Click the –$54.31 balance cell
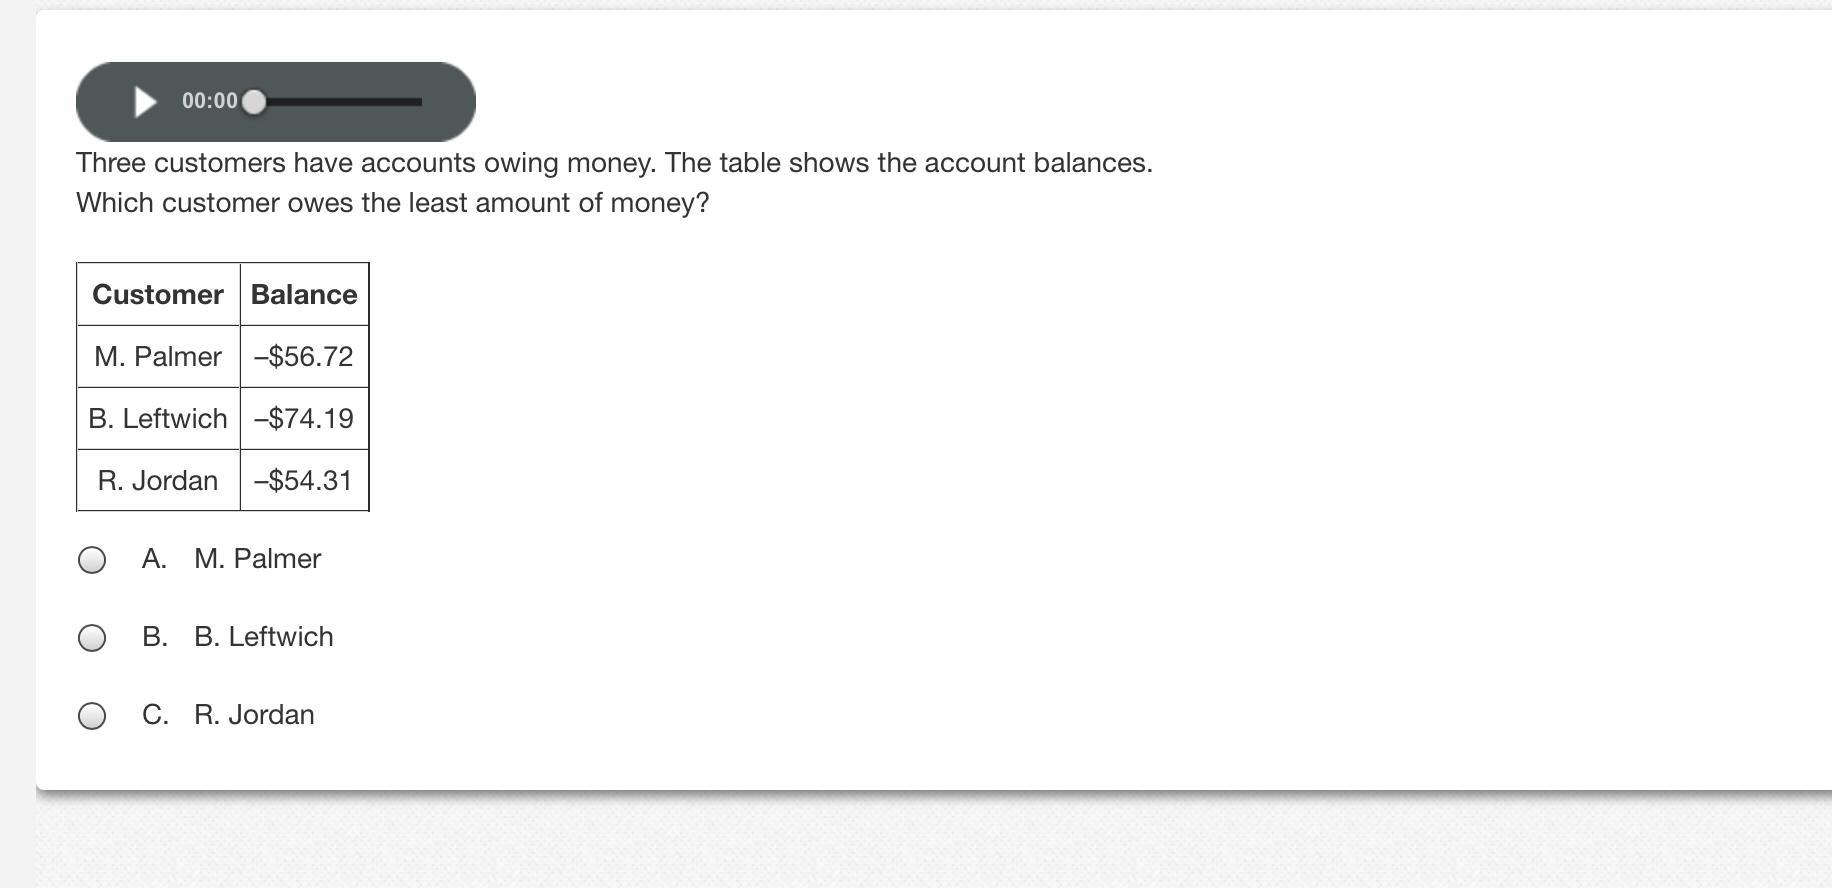The image size is (1832, 888). (304, 481)
